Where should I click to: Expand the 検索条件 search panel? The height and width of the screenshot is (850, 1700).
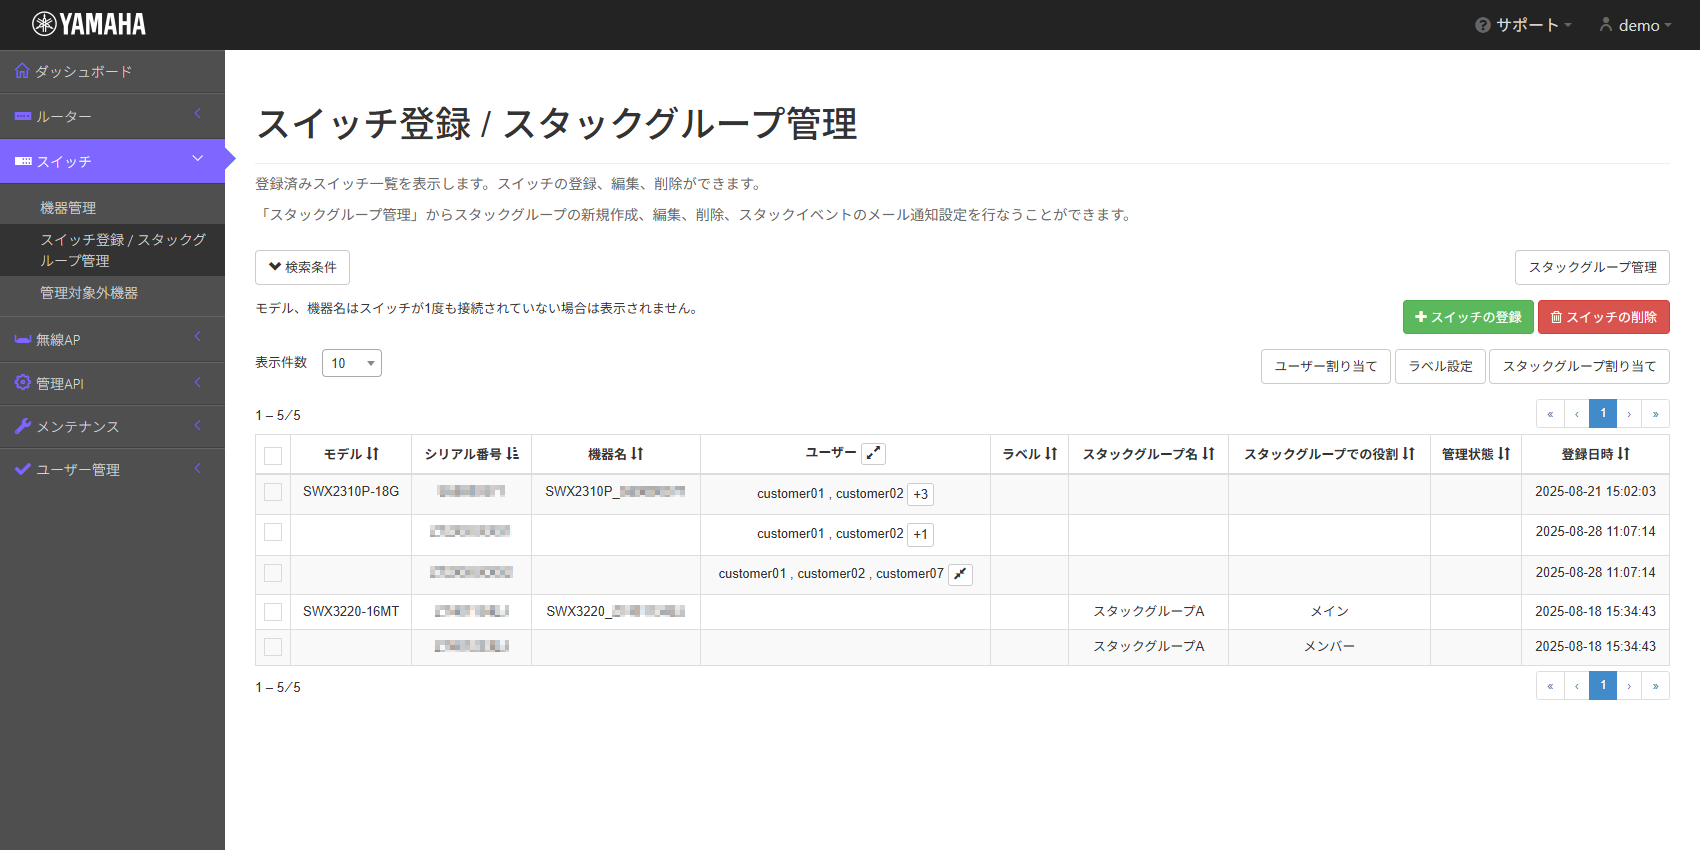click(302, 267)
